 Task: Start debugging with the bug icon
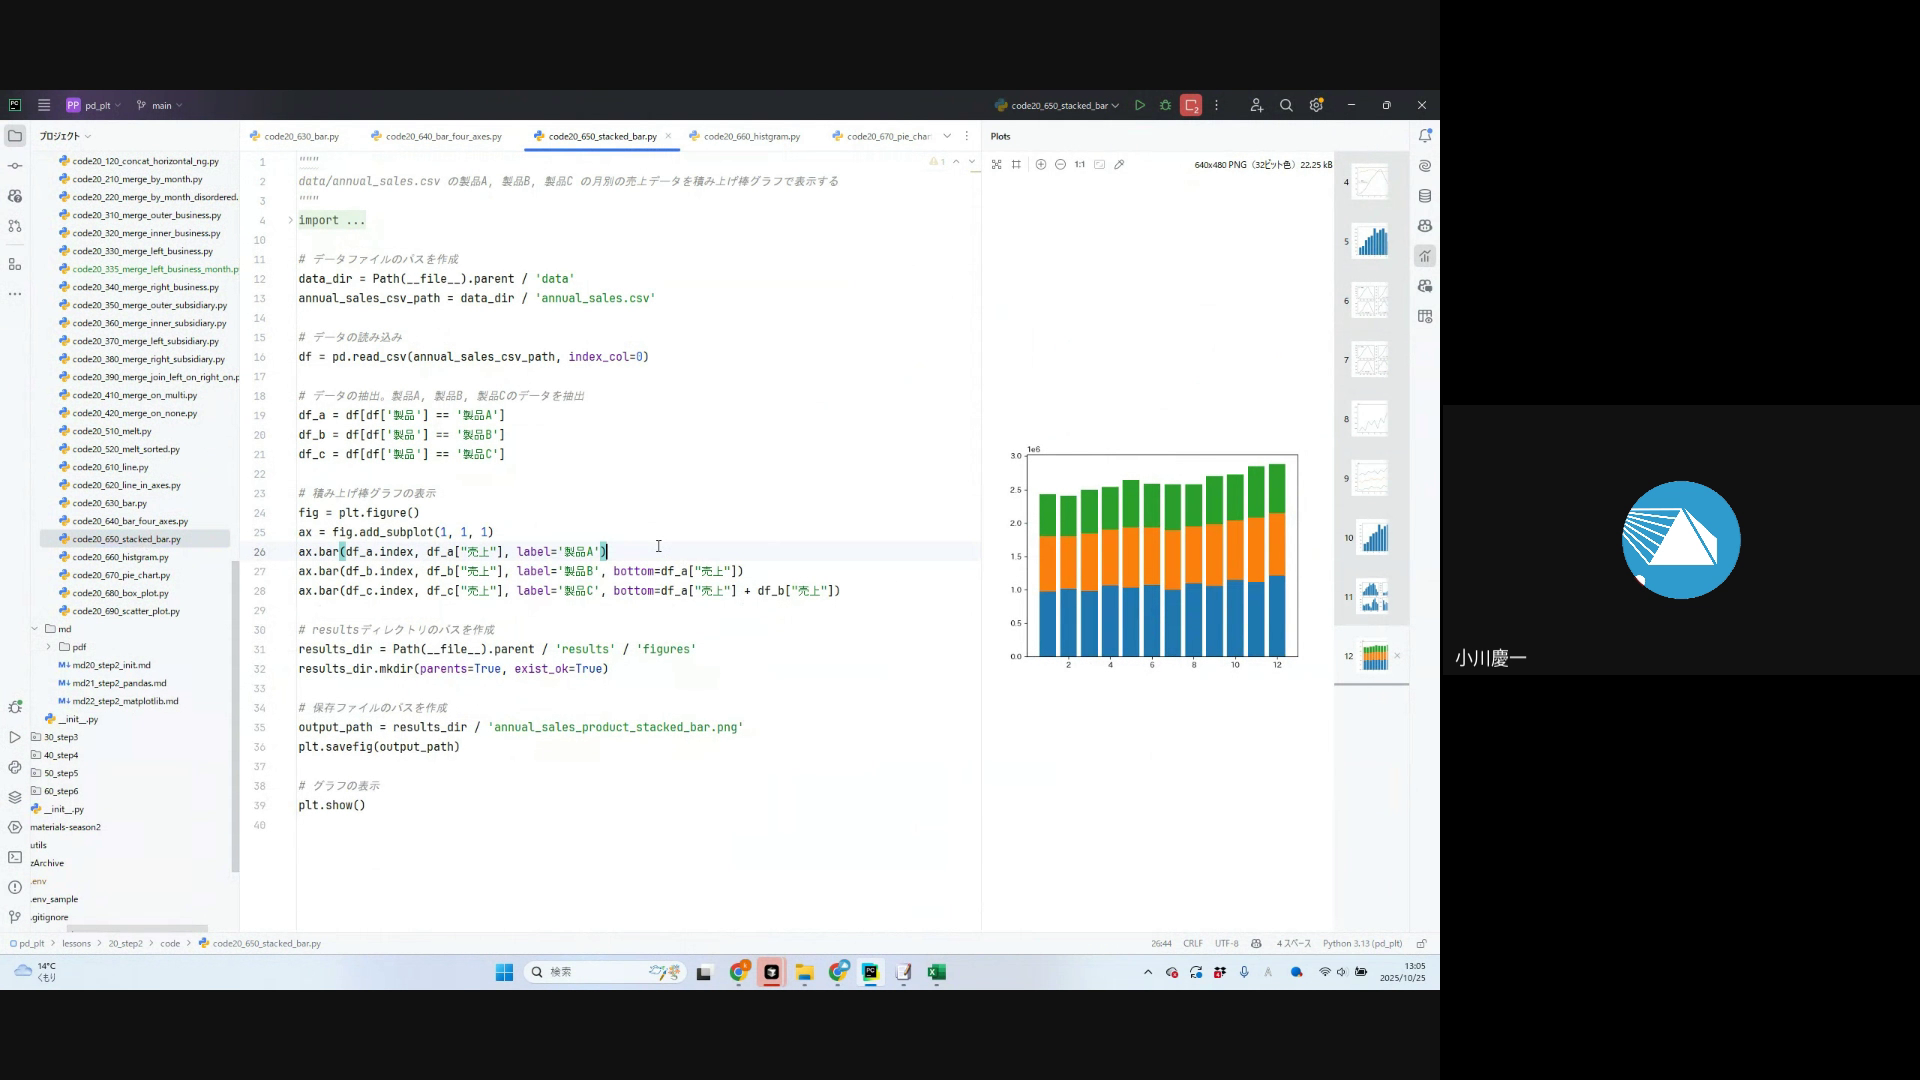(x=1165, y=105)
